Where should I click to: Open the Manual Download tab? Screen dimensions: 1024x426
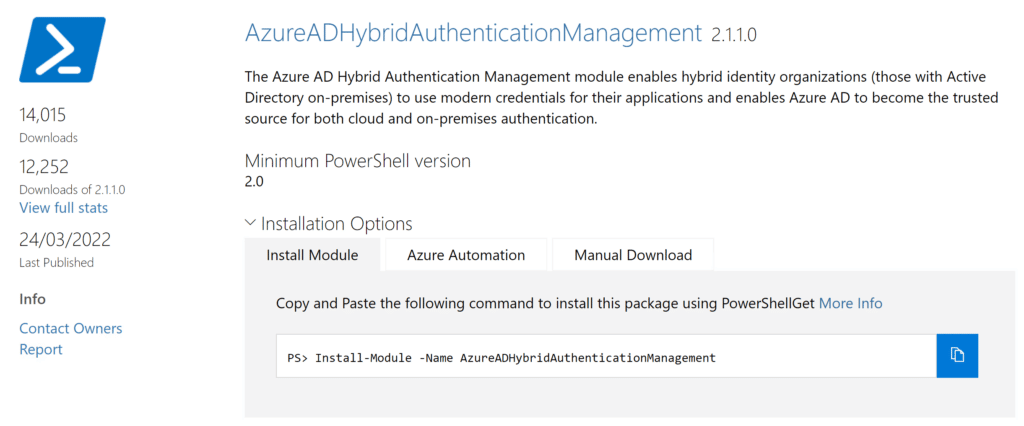point(633,255)
